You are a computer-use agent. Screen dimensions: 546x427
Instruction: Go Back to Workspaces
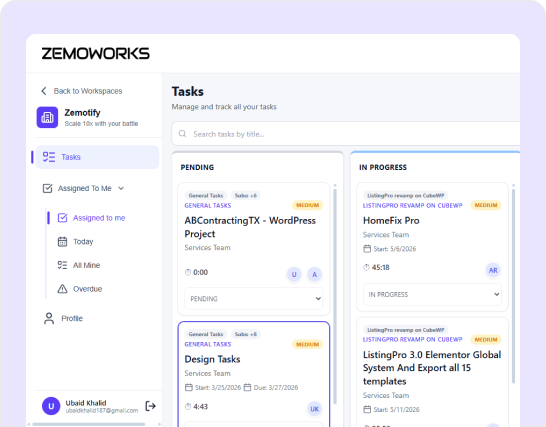[88, 91]
